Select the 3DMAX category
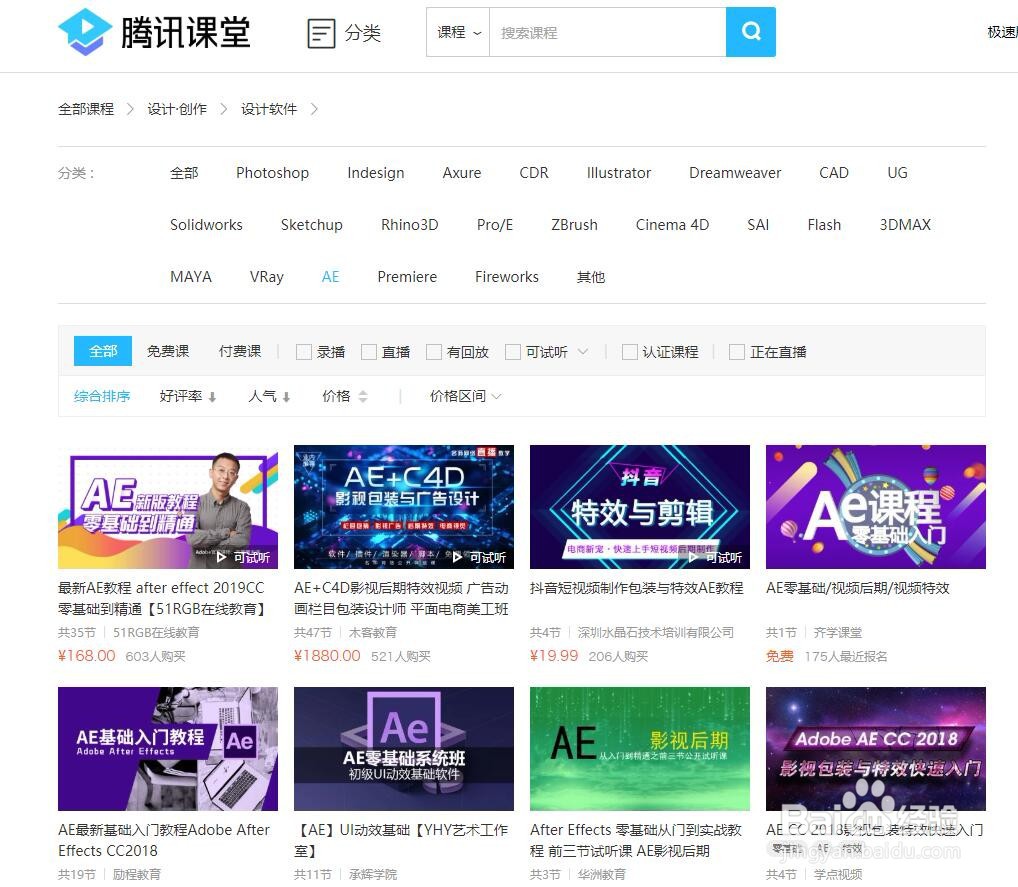 pos(905,225)
